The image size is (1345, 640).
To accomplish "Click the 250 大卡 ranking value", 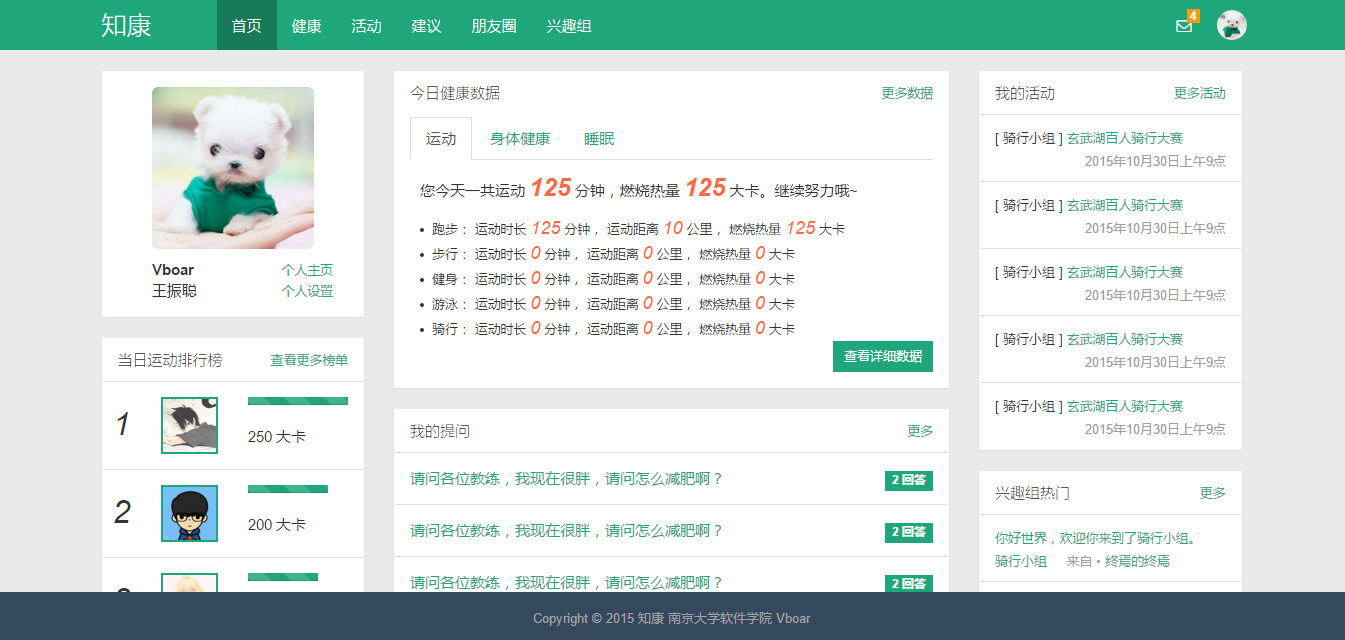I will (x=277, y=436).
